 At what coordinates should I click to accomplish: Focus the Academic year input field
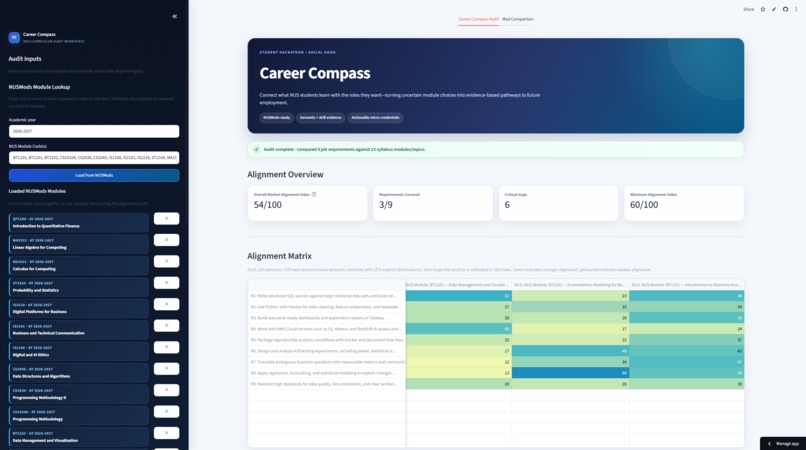pyautogui.click(x=94, y=131)
